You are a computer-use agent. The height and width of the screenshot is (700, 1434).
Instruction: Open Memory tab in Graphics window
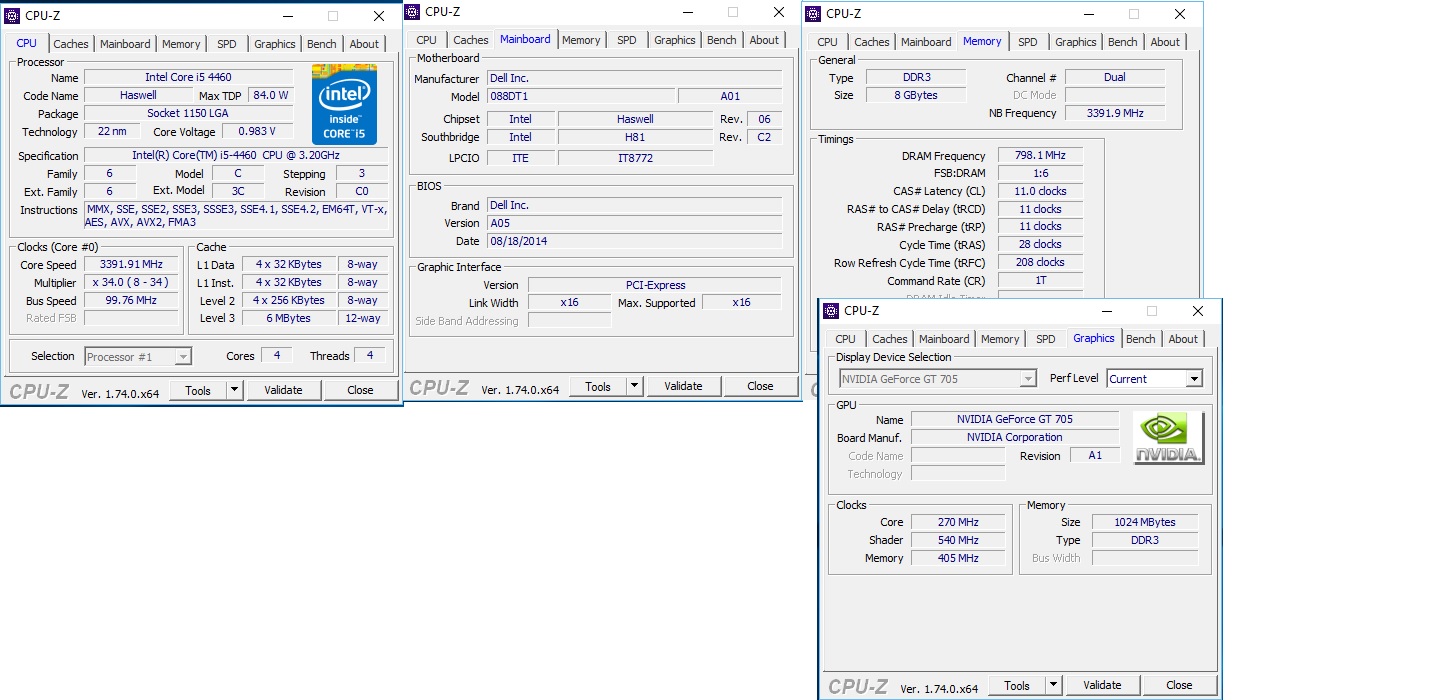1000,339
